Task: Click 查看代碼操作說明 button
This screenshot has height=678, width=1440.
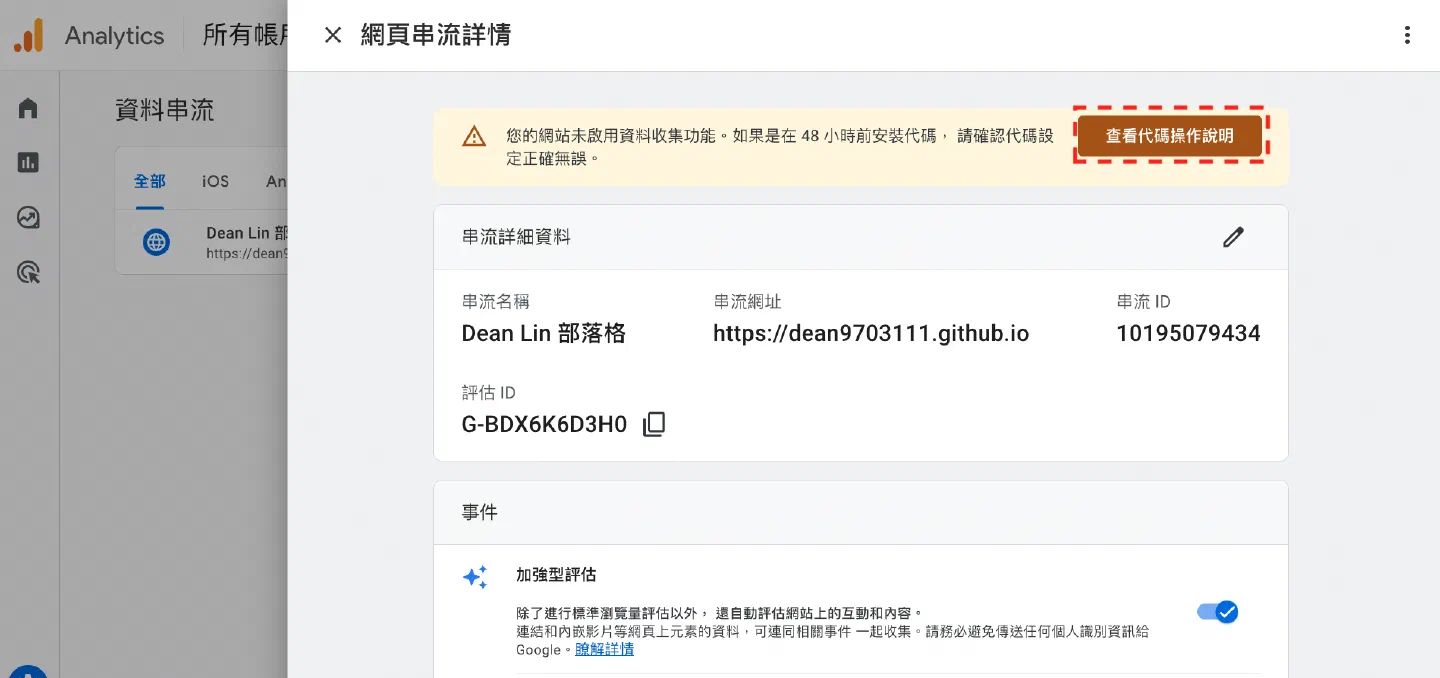Action: pos(1170,136)
